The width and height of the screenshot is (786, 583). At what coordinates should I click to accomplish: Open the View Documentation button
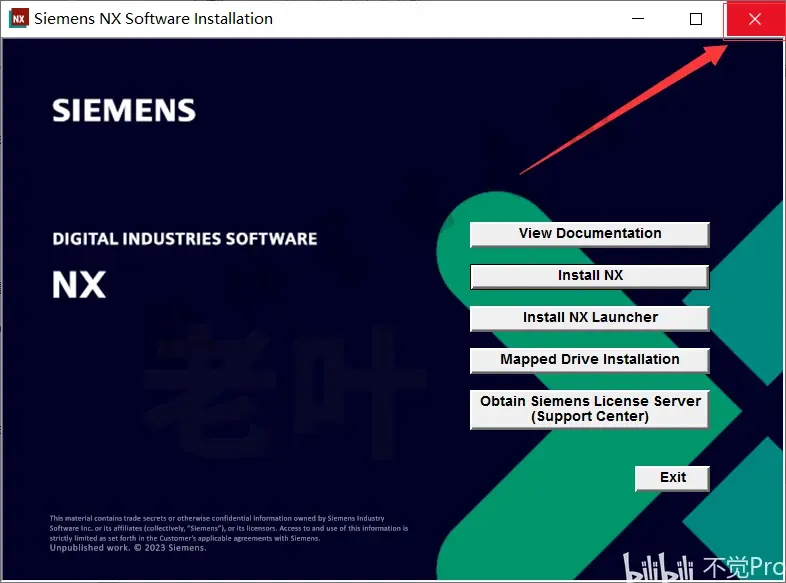(x=590, y=234)
